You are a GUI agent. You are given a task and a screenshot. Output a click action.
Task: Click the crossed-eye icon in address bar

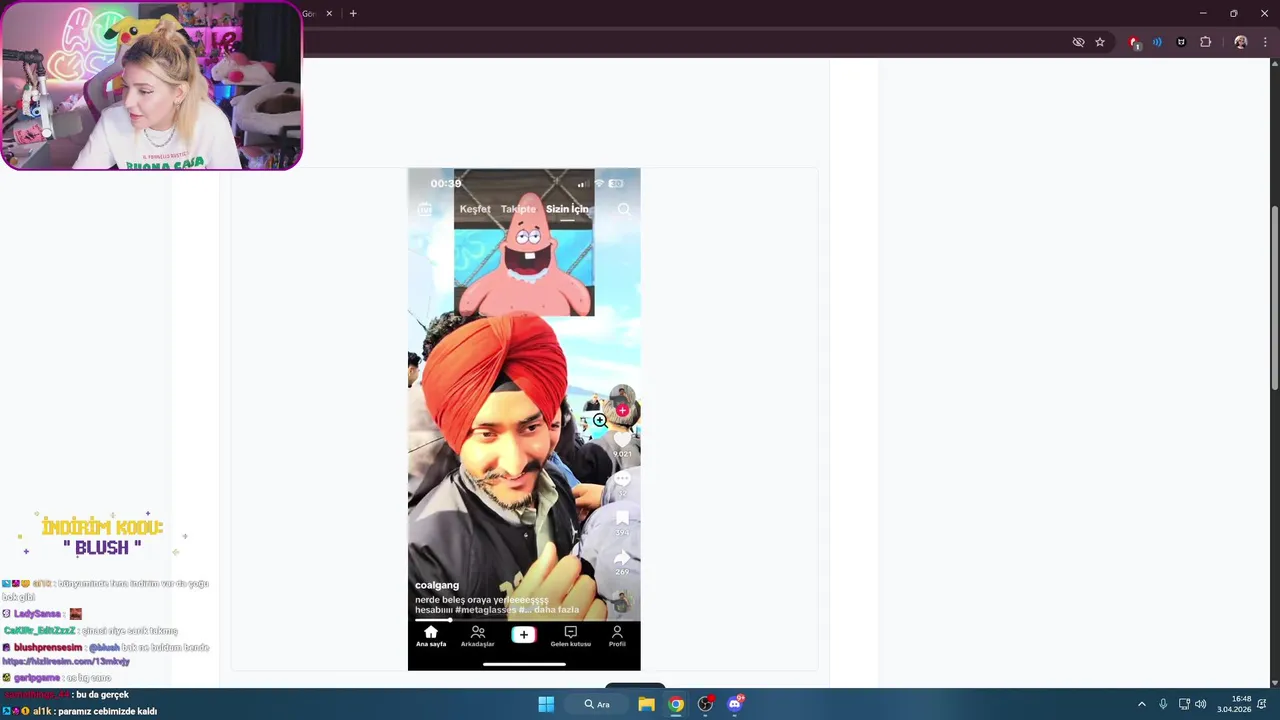point(1078,42)
